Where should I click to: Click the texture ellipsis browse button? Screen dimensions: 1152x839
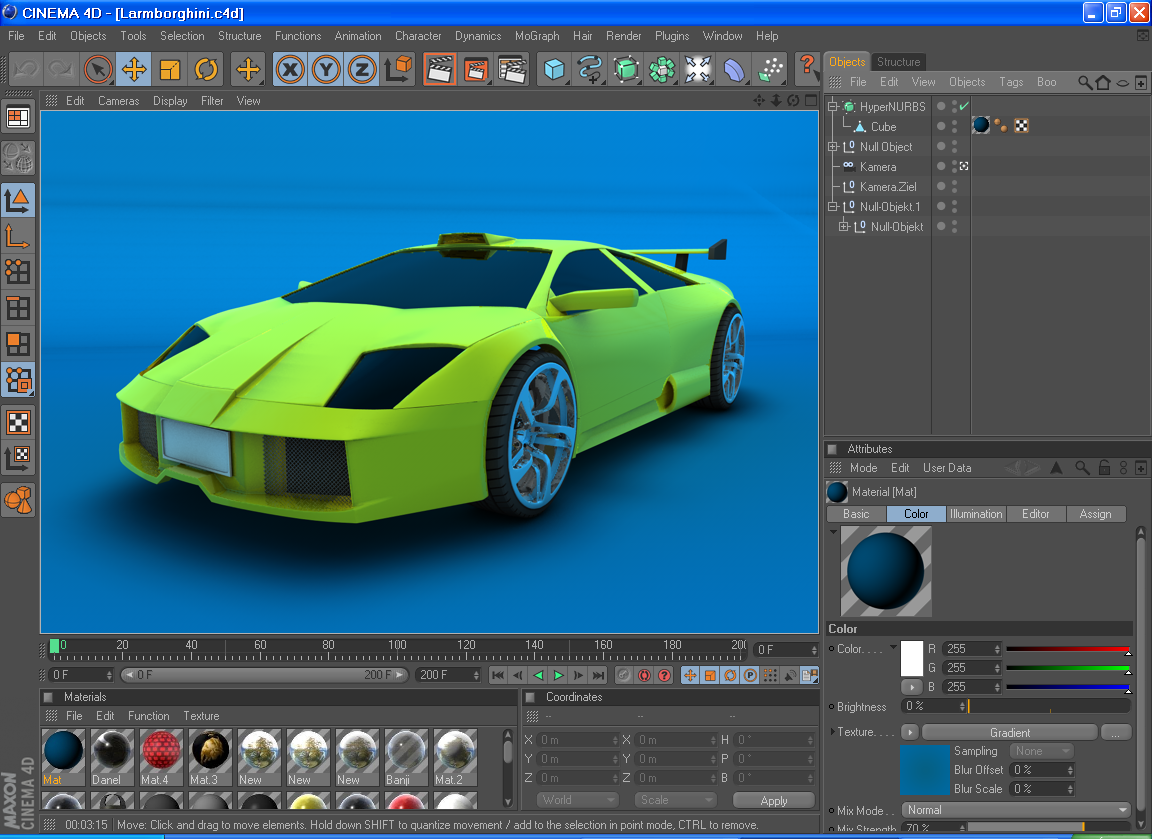pyautogui.click(x=1115, y=732)
